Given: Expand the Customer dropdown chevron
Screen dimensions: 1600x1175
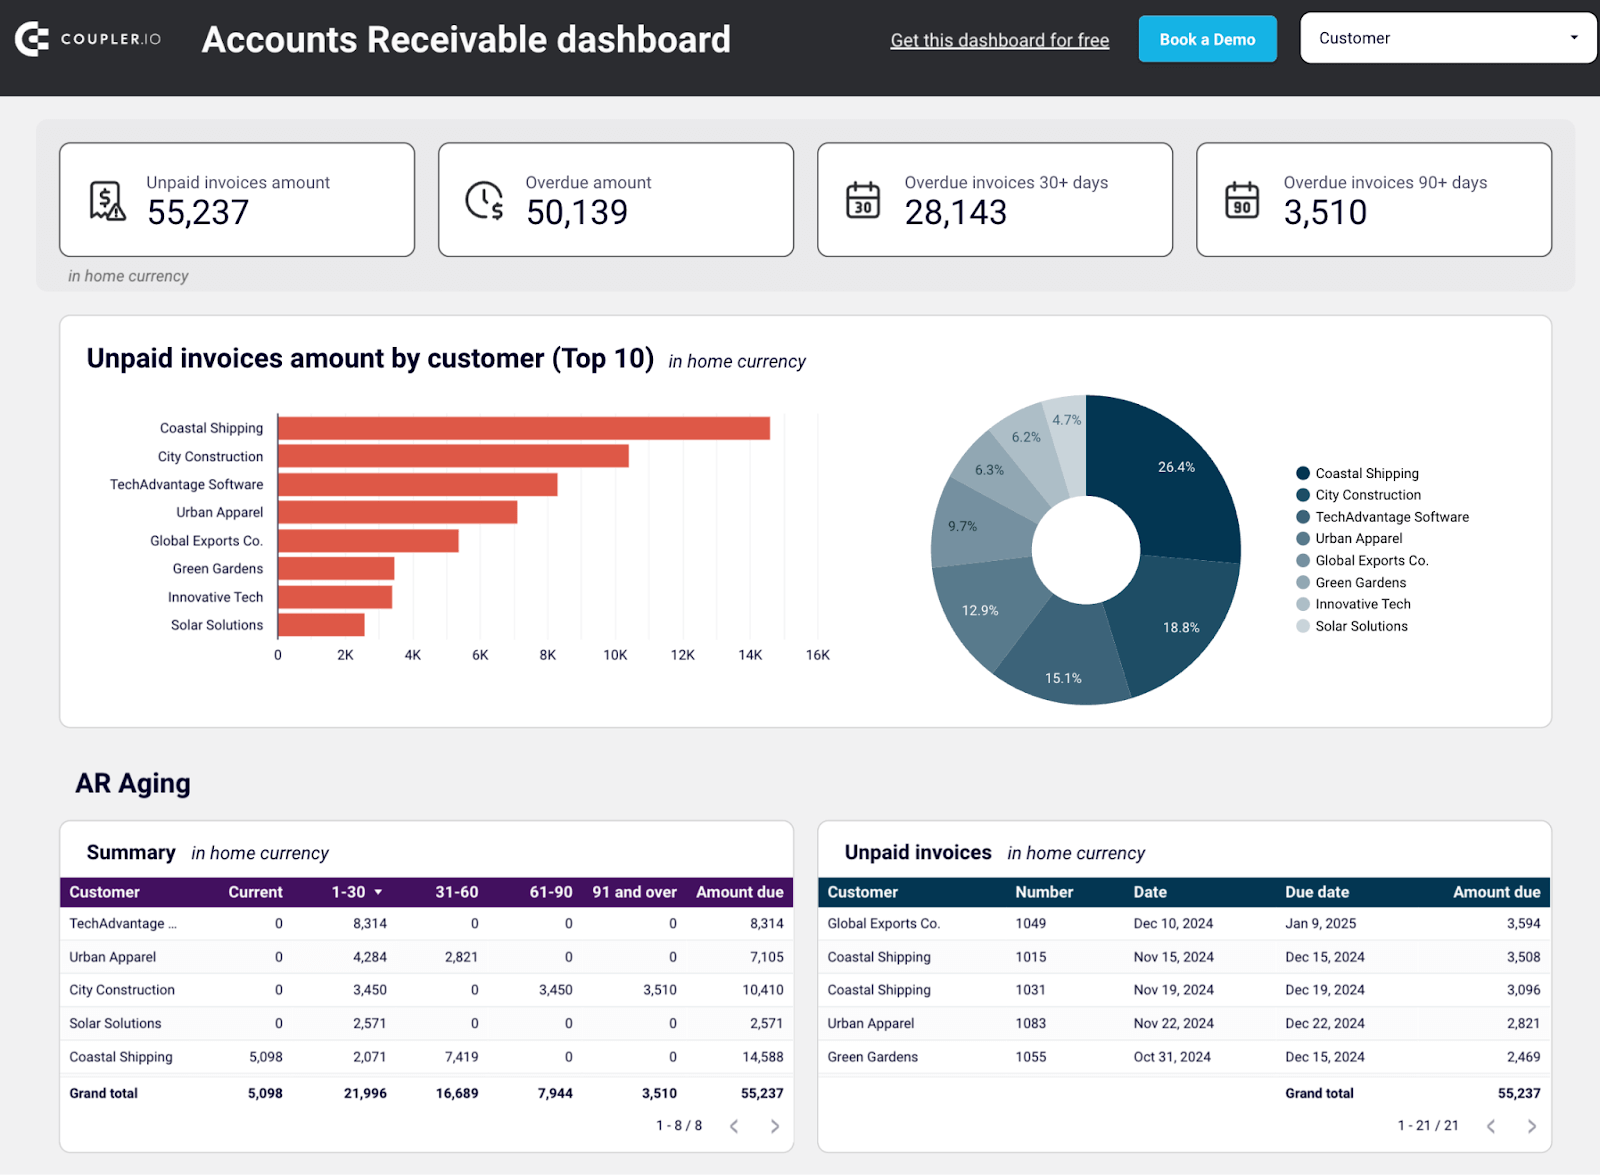Looking at the screenshot, I should (1573, 38).
